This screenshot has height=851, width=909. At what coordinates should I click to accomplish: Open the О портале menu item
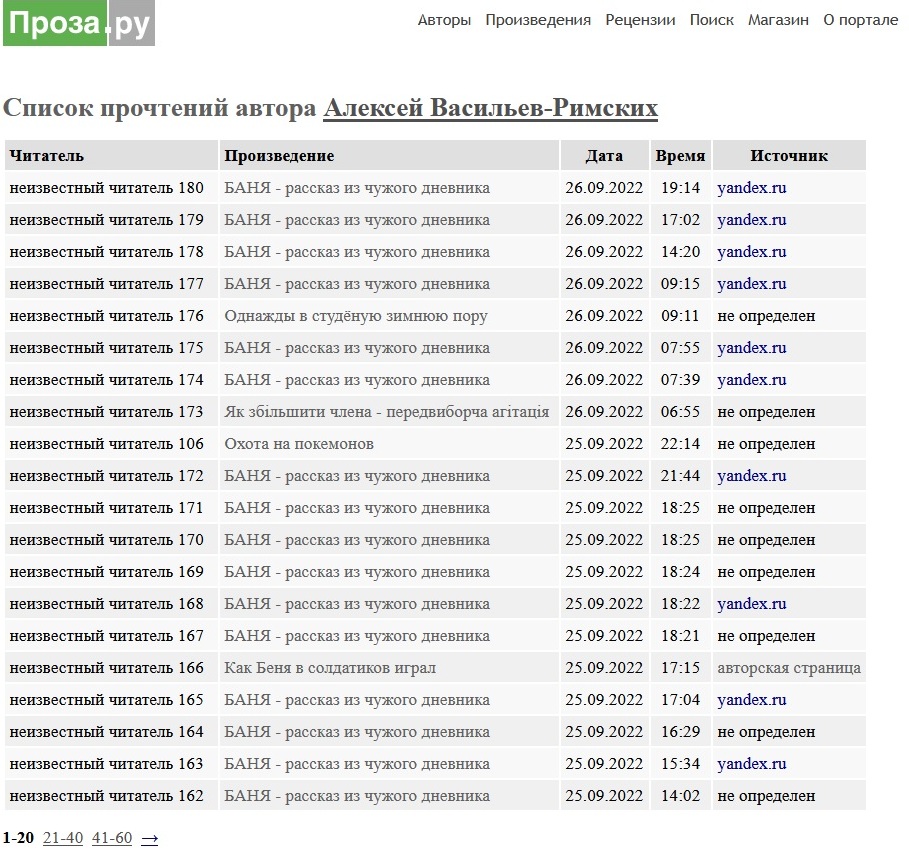(x=860, y=20)
